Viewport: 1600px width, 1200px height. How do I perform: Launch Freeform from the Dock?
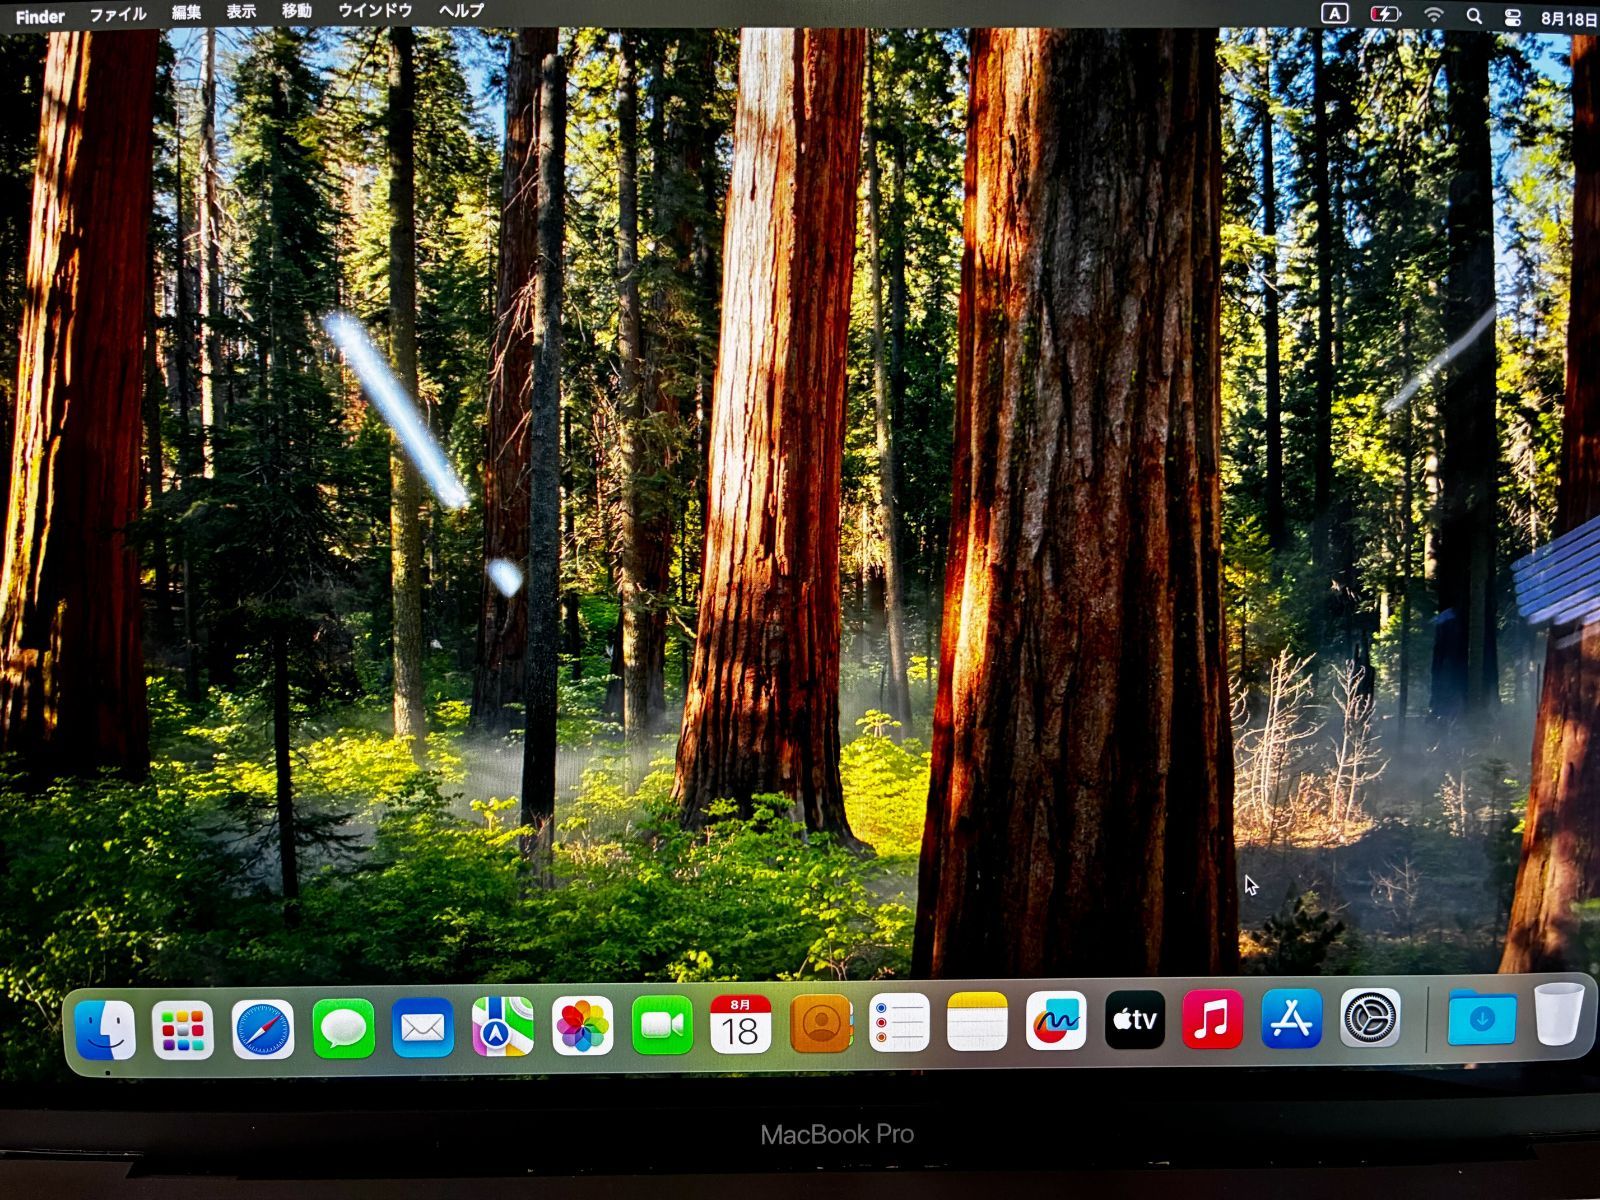pyautogui.click(x=1056, y=1020)
